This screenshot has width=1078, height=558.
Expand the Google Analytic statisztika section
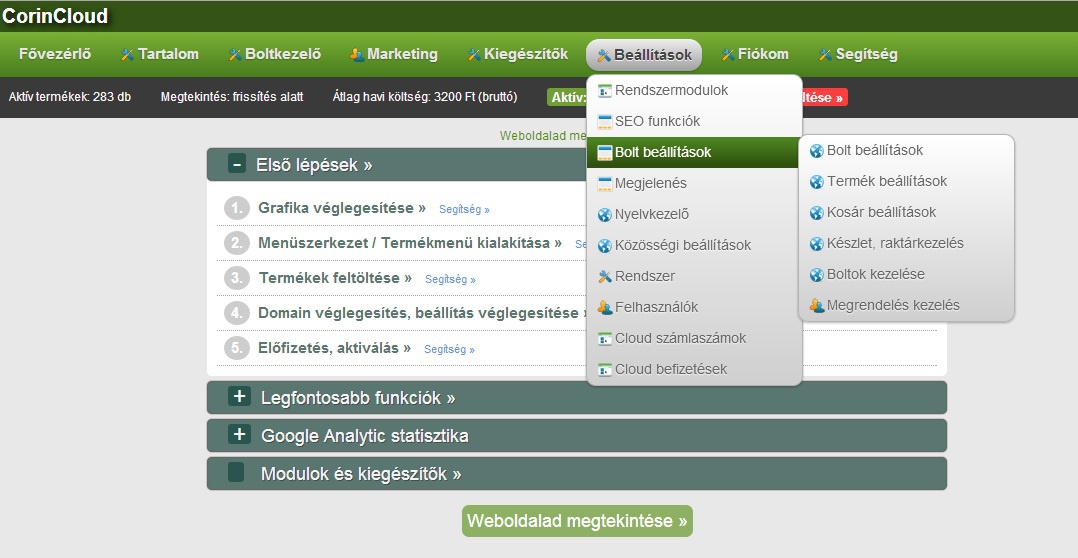tap(239, 434)
